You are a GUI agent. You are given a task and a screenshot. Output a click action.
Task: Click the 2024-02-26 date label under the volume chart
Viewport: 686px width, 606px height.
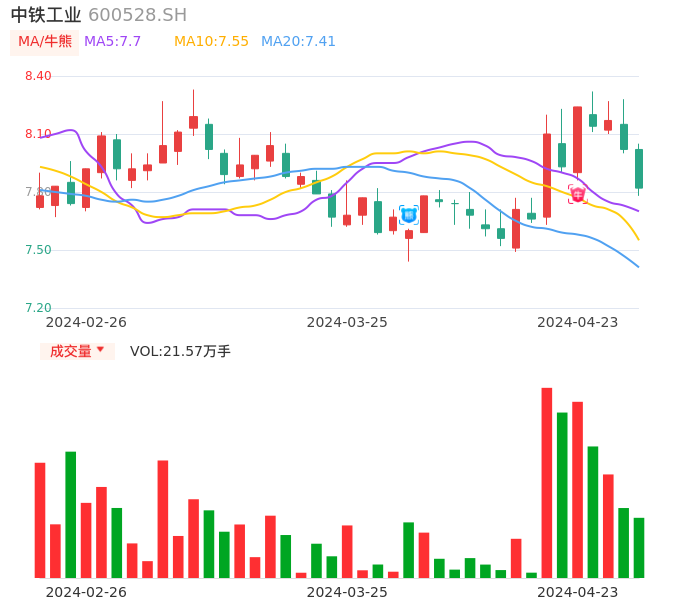[86, 592]
